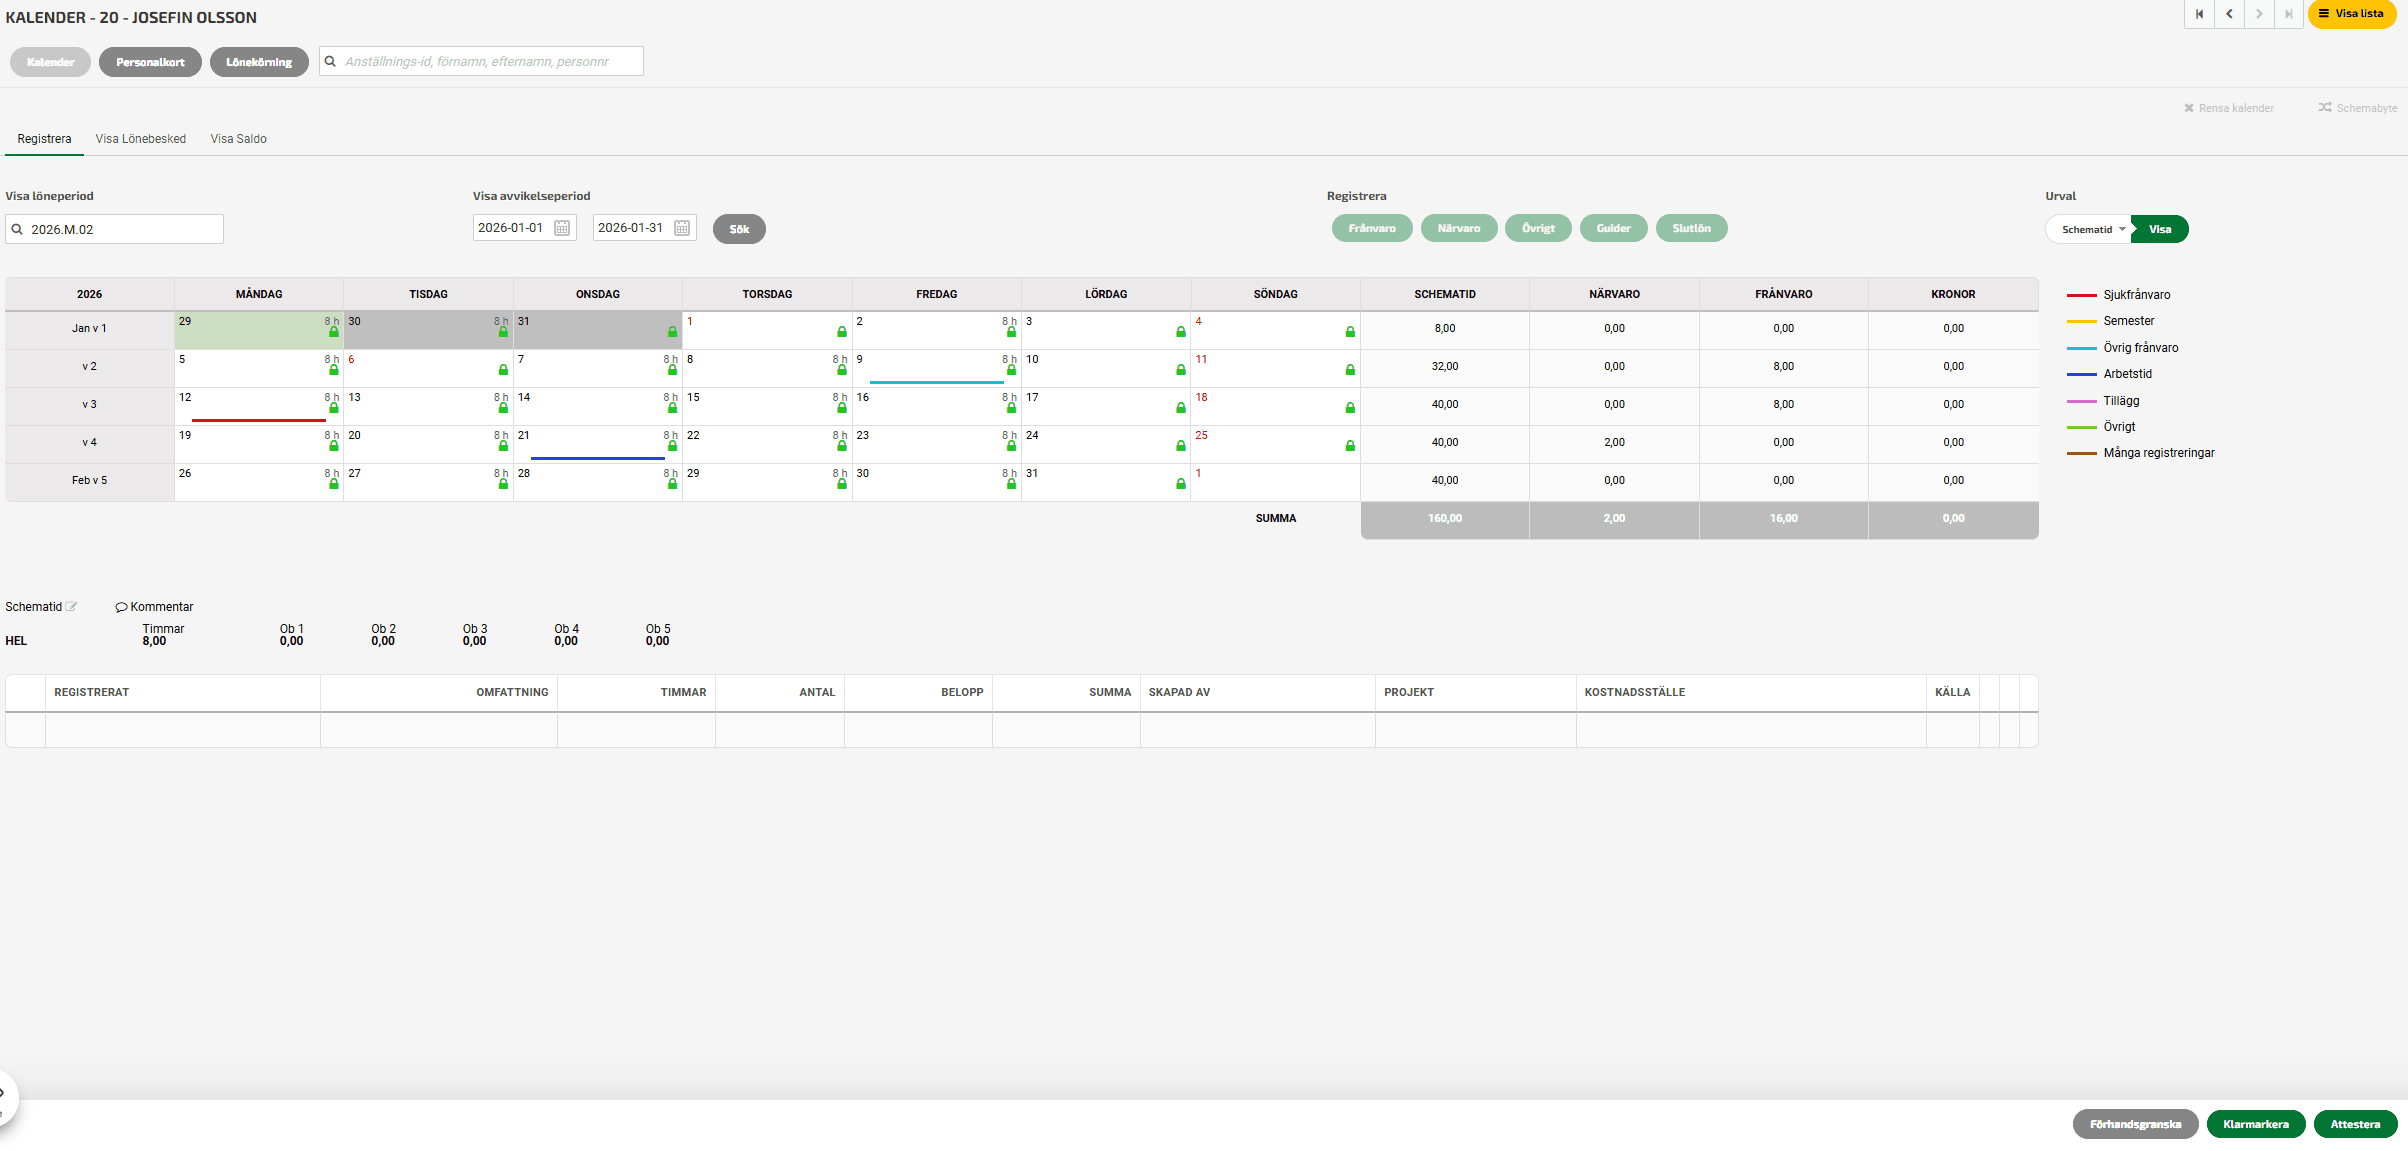Open calendar picker for end date 2026-01-31
Screen dimensions: 2408x1151
[682, 228]
